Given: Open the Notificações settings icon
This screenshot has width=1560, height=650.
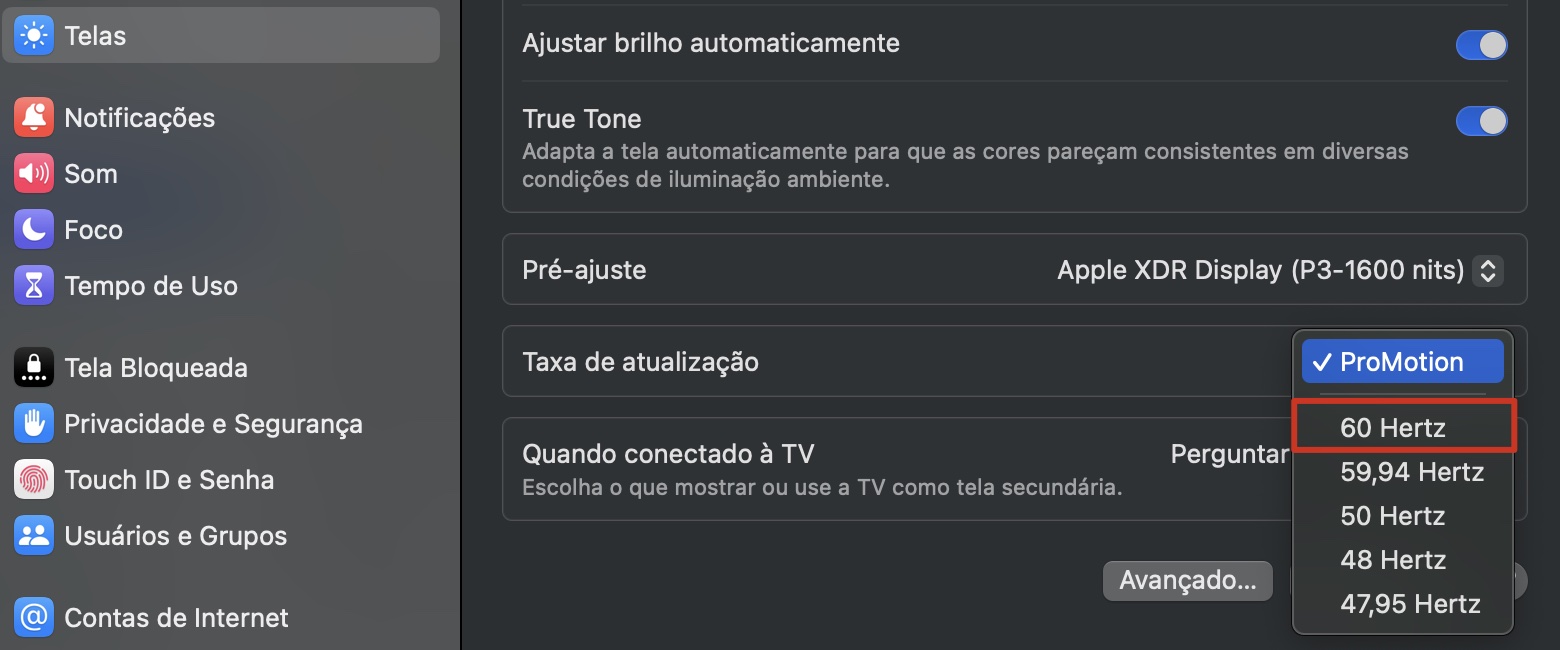Looking at the screenshot, I should [33, 117].
